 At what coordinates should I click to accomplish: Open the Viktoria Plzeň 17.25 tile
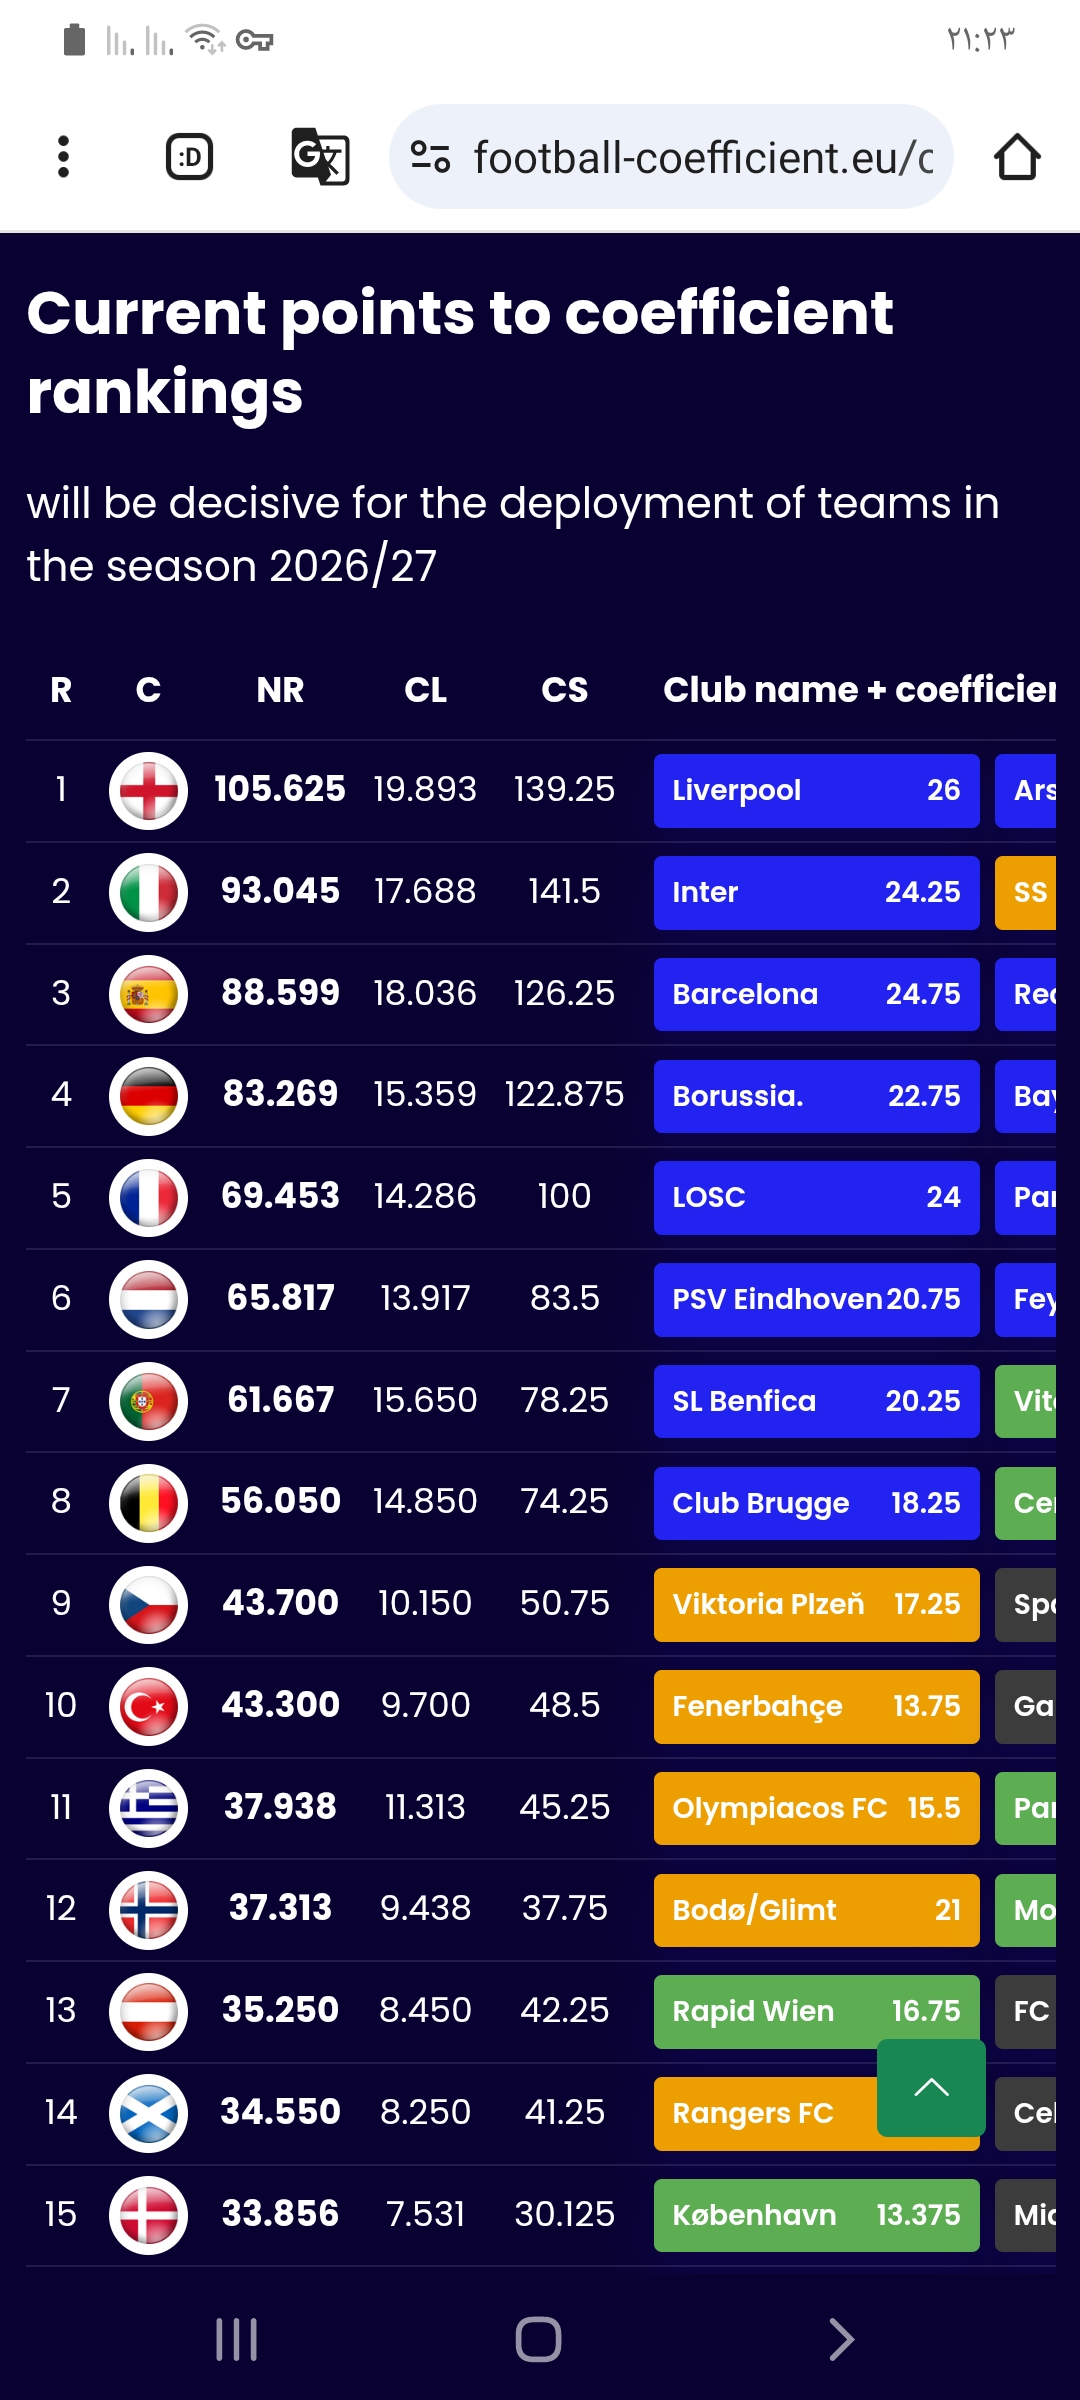(x=816, y=1605)
